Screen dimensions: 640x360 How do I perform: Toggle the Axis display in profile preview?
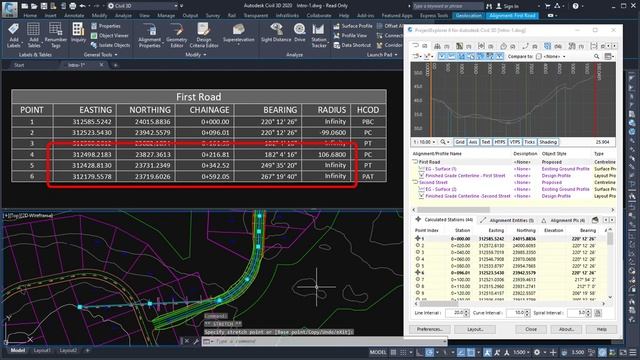pos(473,142)
